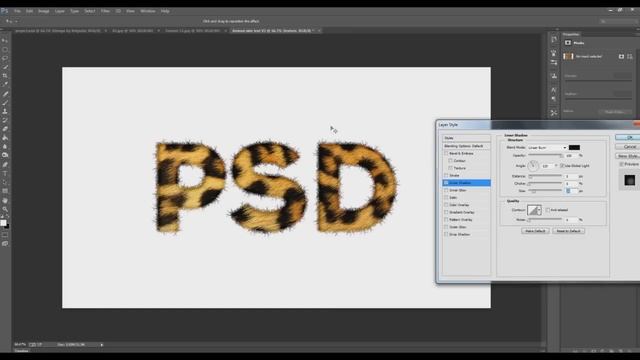The image size is (640, 360).
Task: Click the Make Default button
Action: pos(535,231)
